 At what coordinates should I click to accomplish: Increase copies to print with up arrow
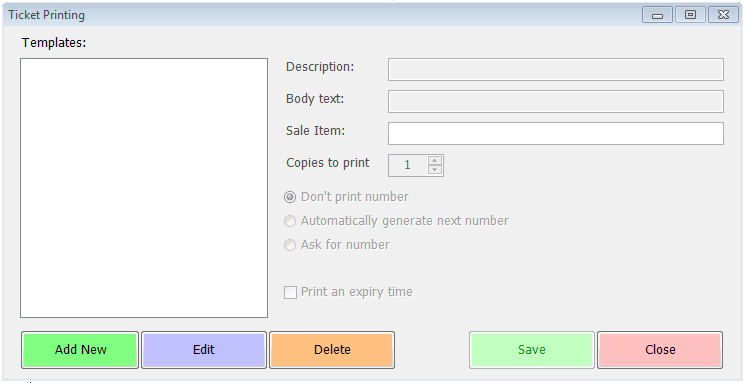(434, 160)
